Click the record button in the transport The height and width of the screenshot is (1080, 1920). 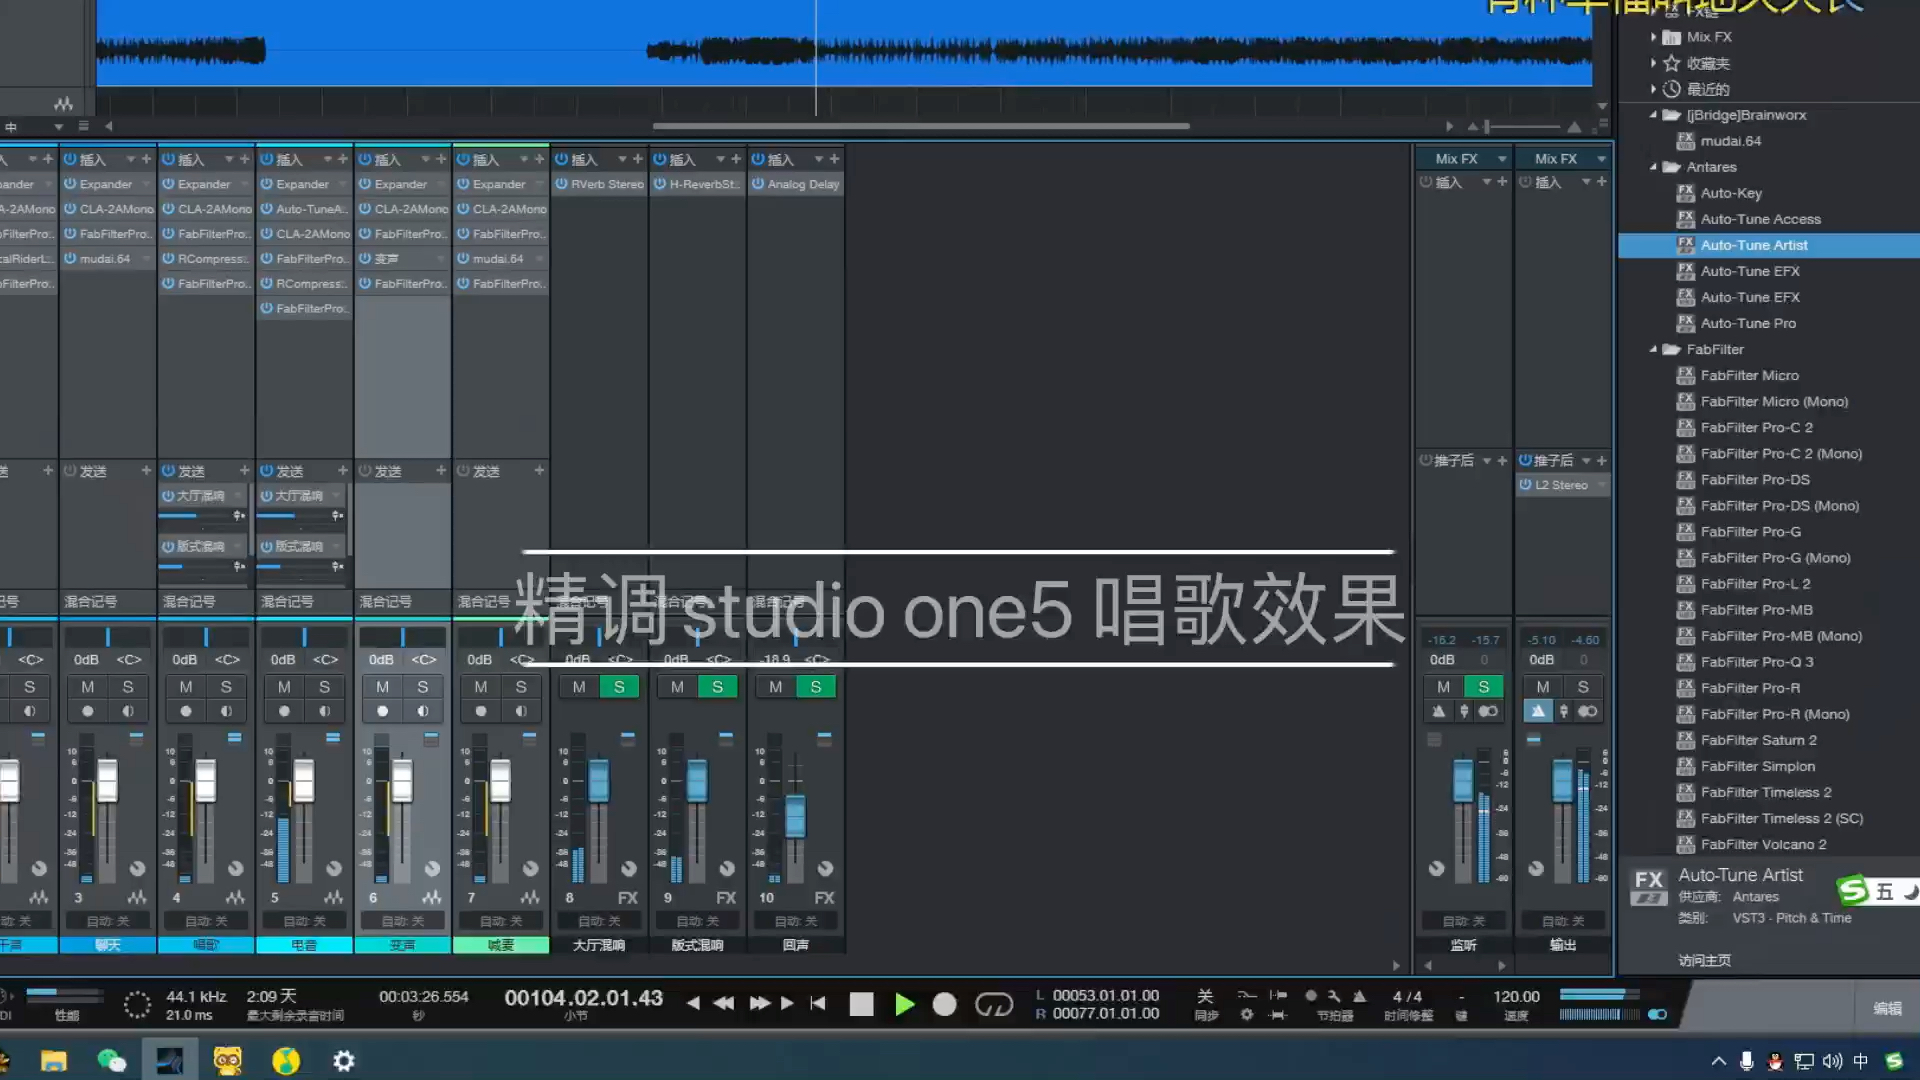tap(943, 1004)
